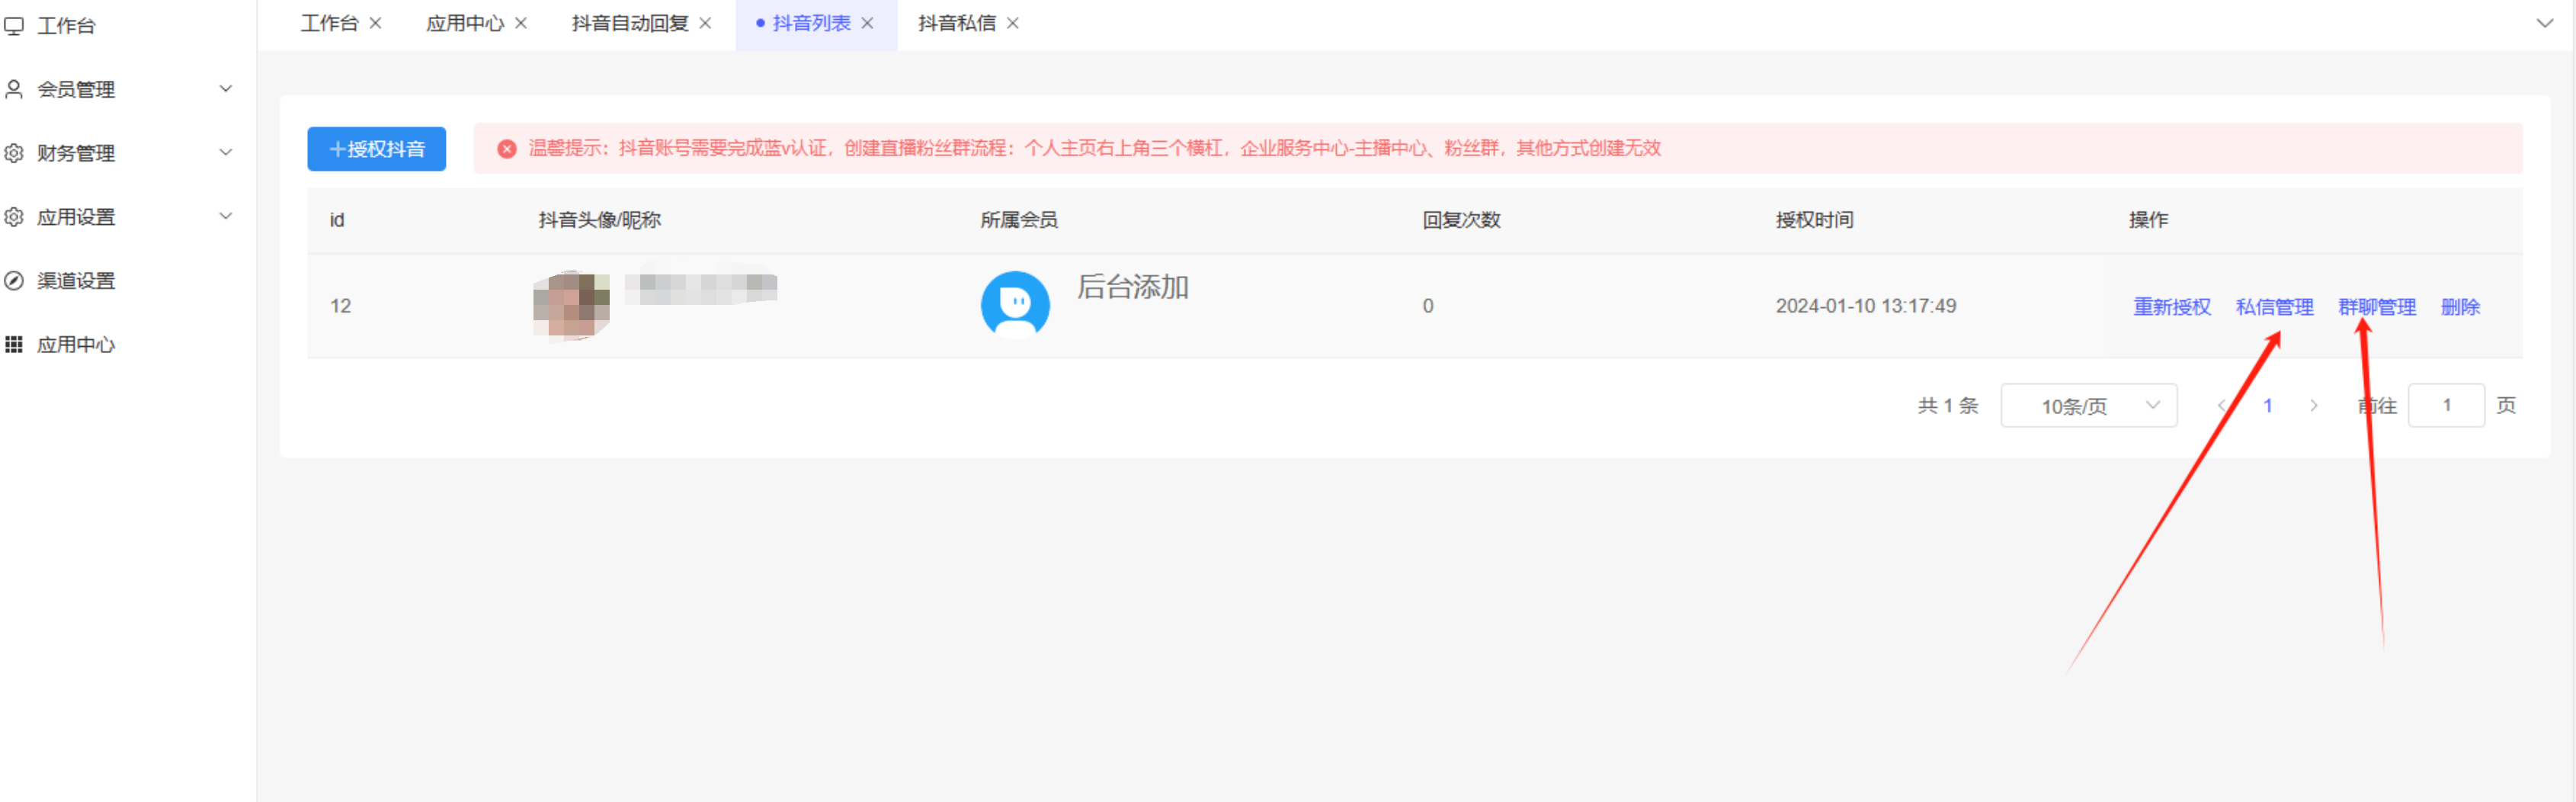Screen dimensions: 2576x802
Task: Switch to the 应用中心 tab
Action: pos(465,23)
